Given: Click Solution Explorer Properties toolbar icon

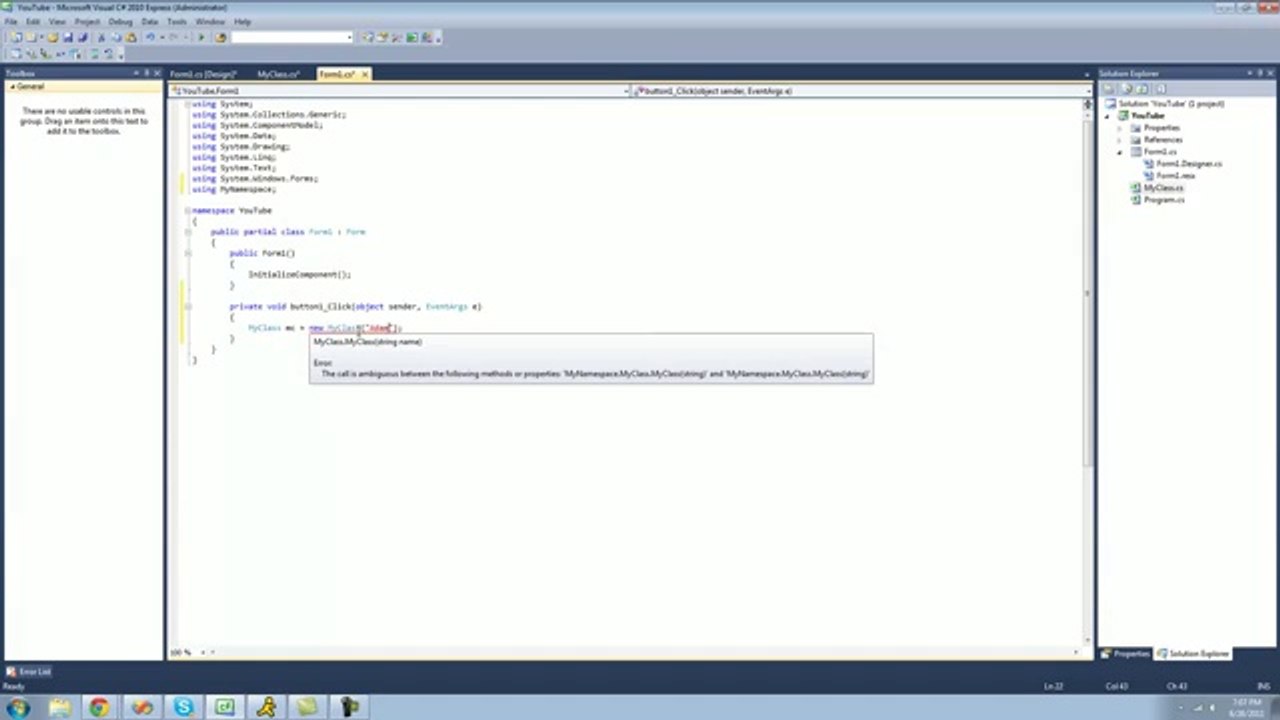Looking at the screenshot, I should [1109, 89].
